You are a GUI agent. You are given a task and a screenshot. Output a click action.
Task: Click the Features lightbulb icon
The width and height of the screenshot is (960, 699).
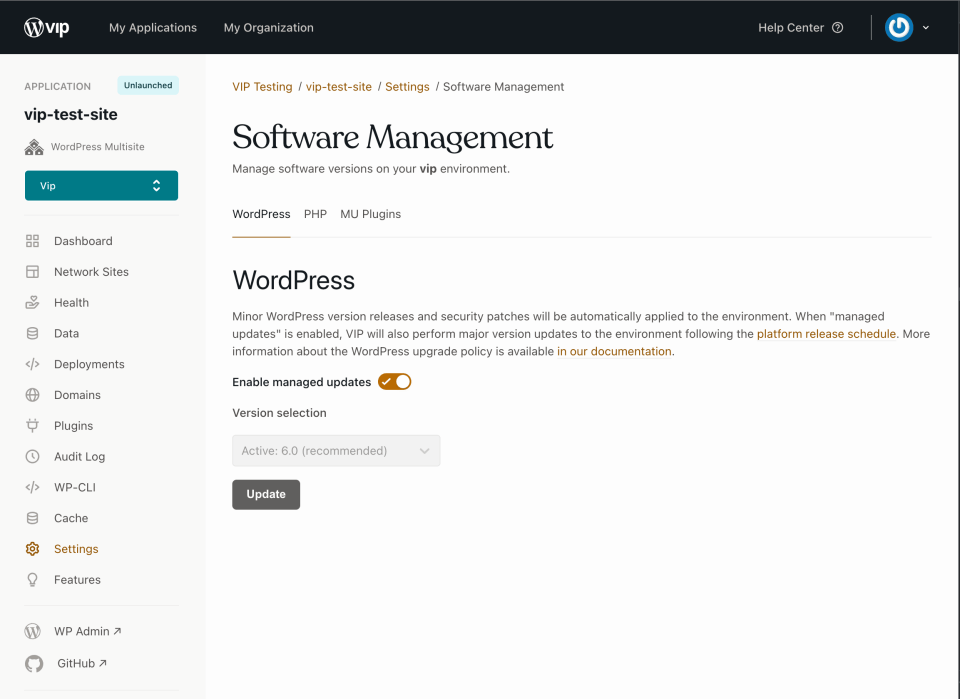32,580
